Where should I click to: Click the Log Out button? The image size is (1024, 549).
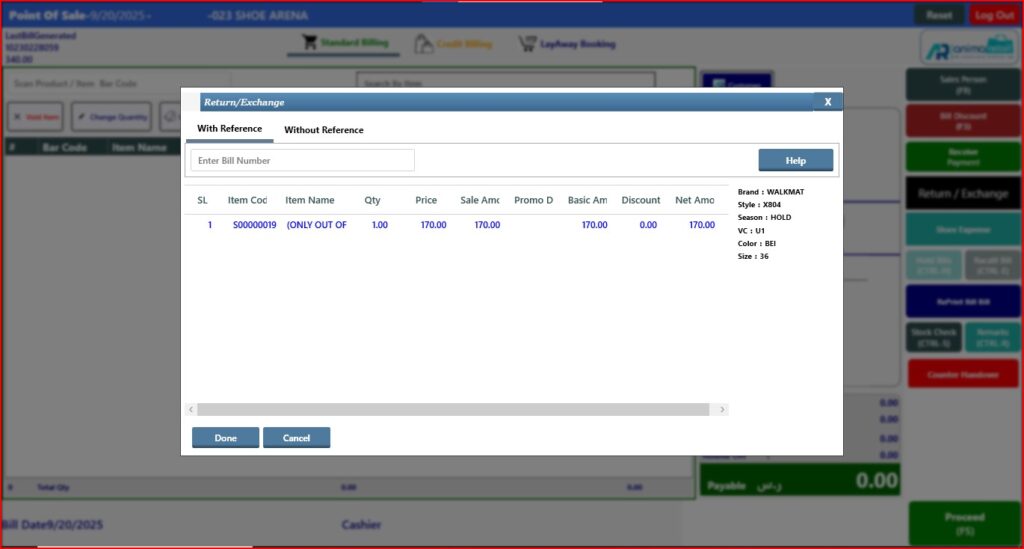[994, 15]
